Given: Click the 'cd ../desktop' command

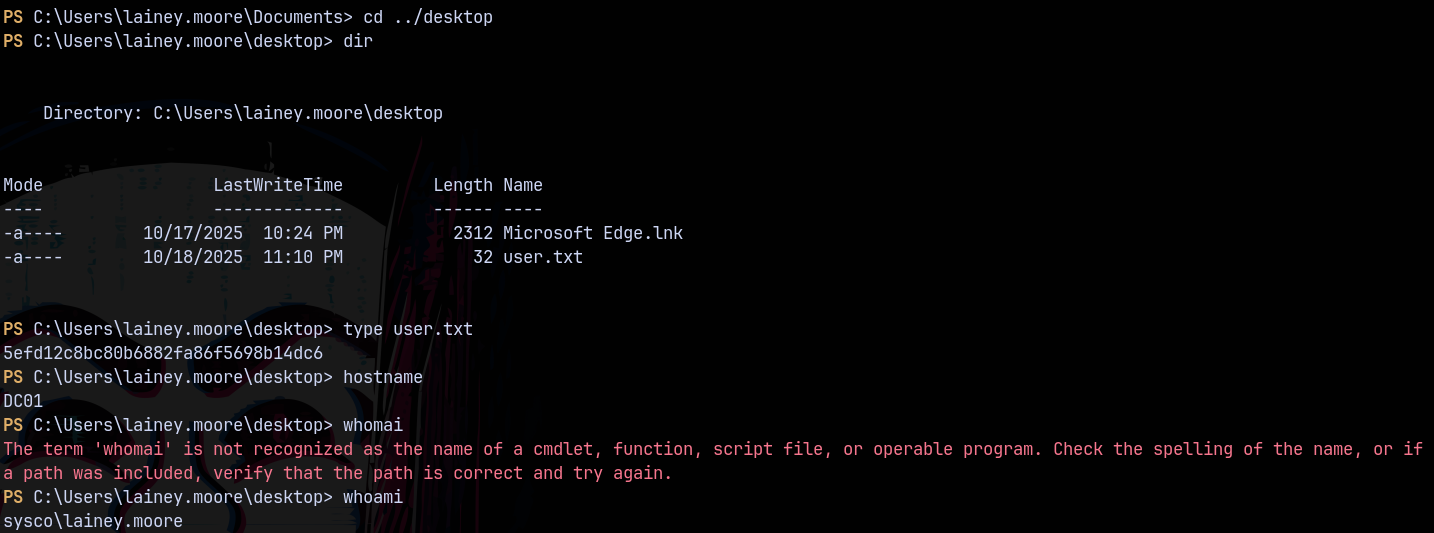Looking at the screenshot, I should pyautogui.click(x=427, y=17).
